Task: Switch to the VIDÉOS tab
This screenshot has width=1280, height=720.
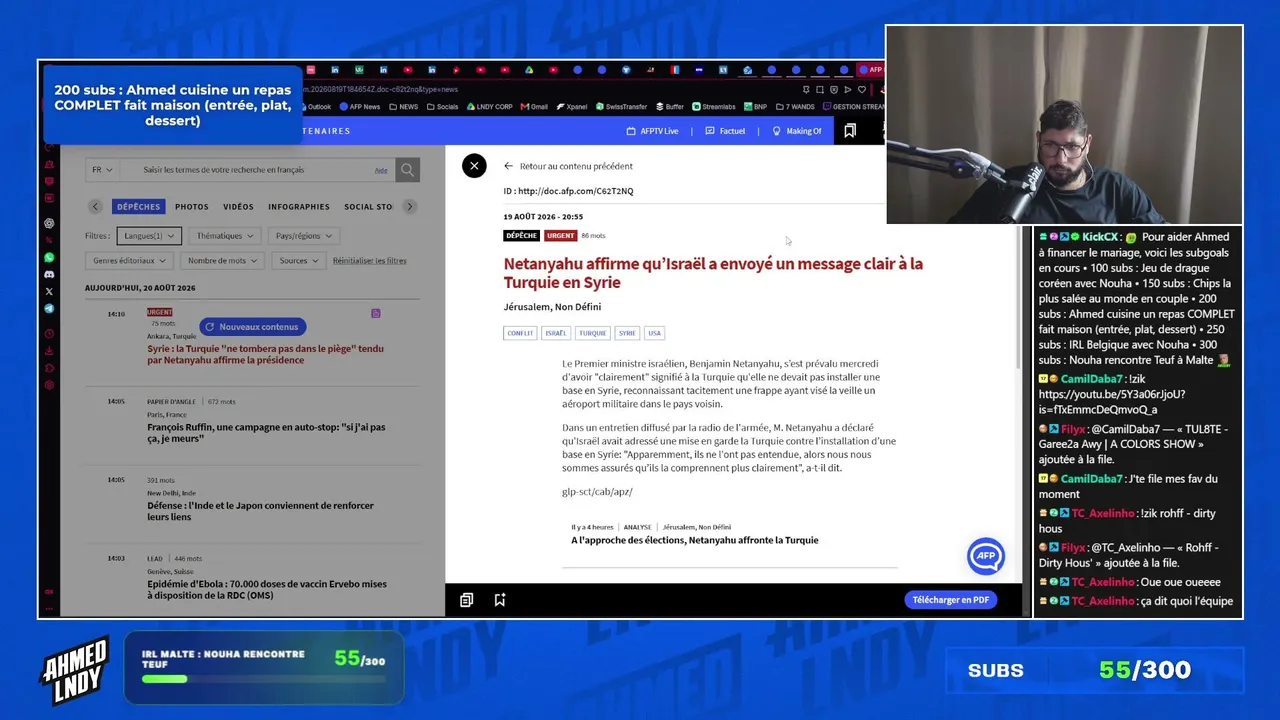Action: (x=238, y=207)
